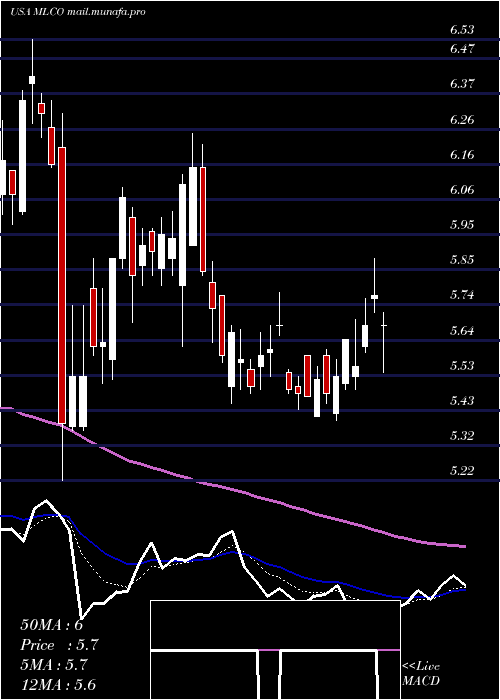Click the '<<Live MACD' label
The width and height of the screenshot is (500, 700).
pos(421,674)
